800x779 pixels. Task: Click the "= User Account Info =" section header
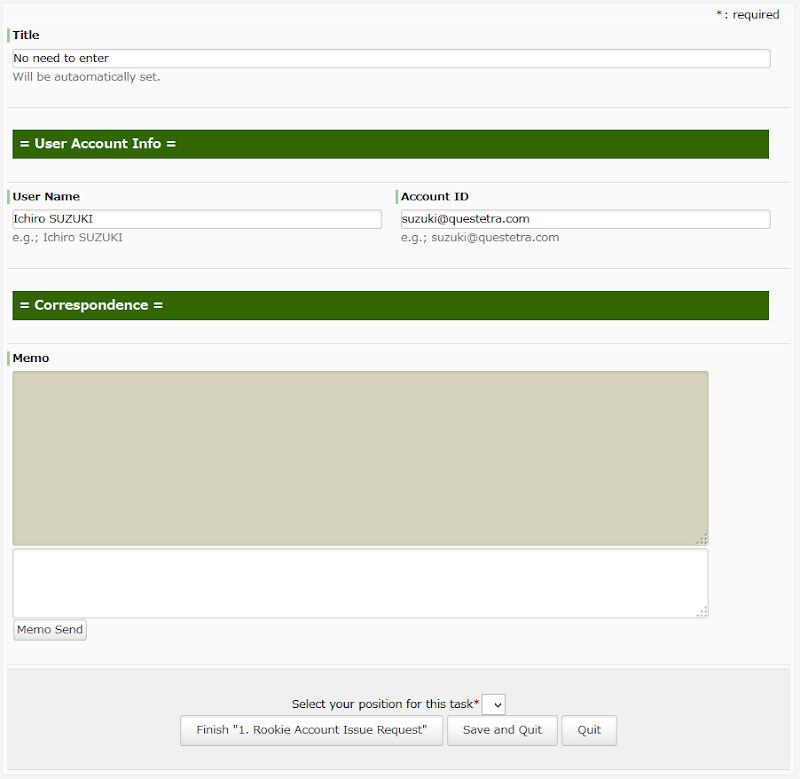(x=390, y=143)
